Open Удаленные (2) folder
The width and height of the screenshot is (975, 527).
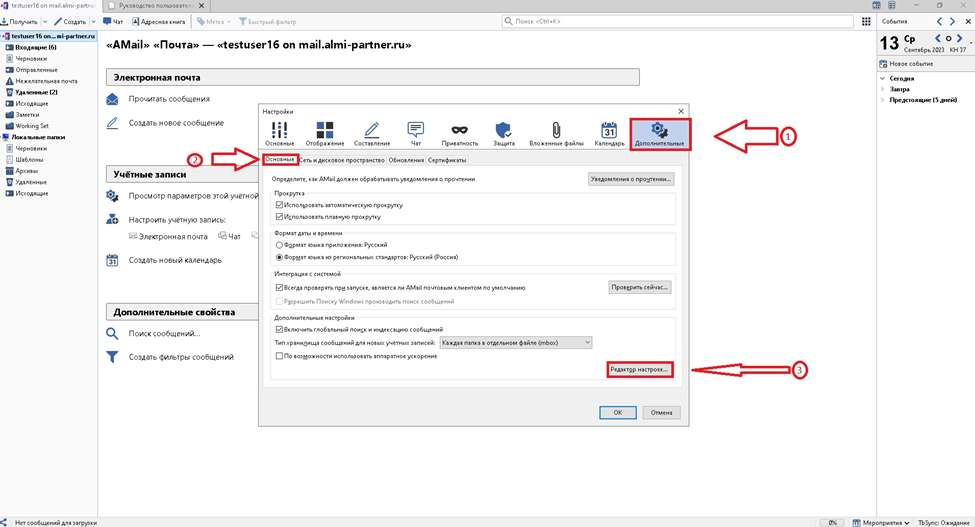click(x=36, y=92)
